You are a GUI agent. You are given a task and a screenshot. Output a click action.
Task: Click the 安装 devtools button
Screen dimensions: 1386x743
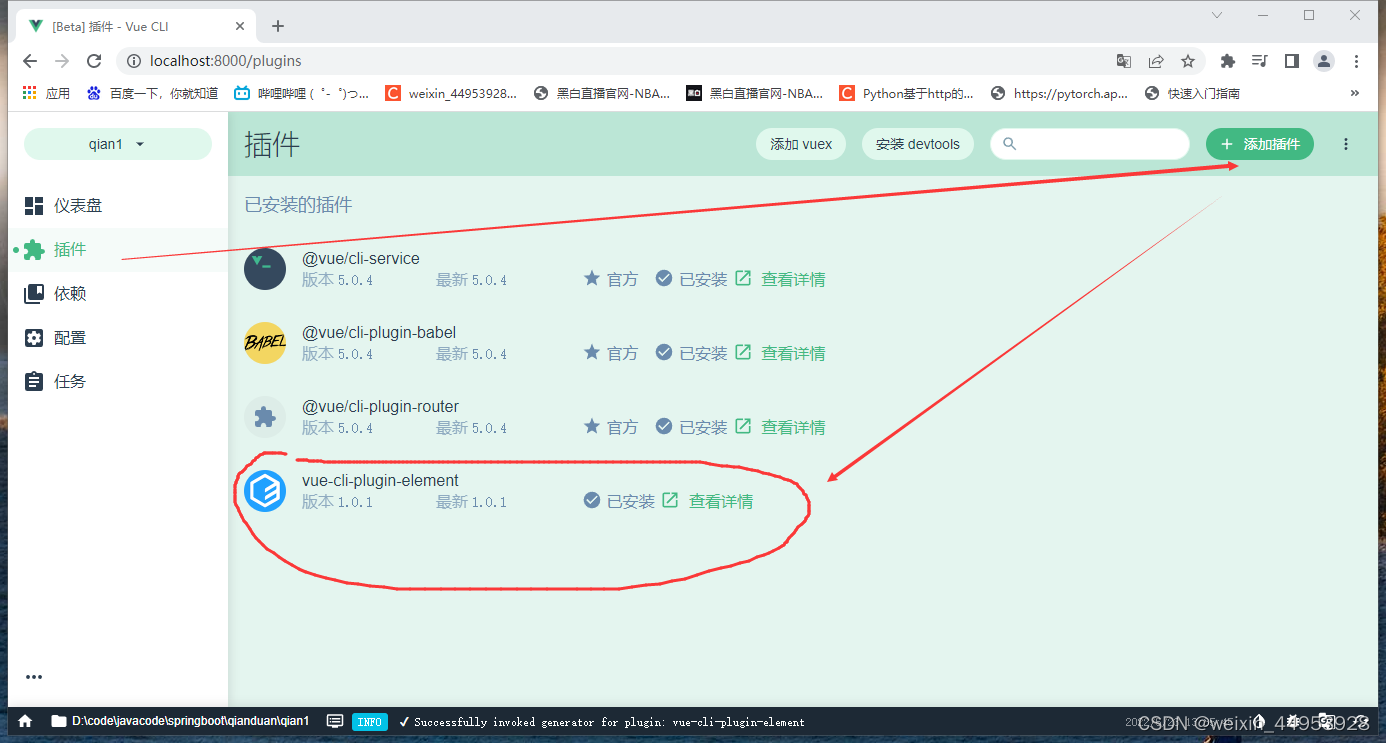point(918,144)
